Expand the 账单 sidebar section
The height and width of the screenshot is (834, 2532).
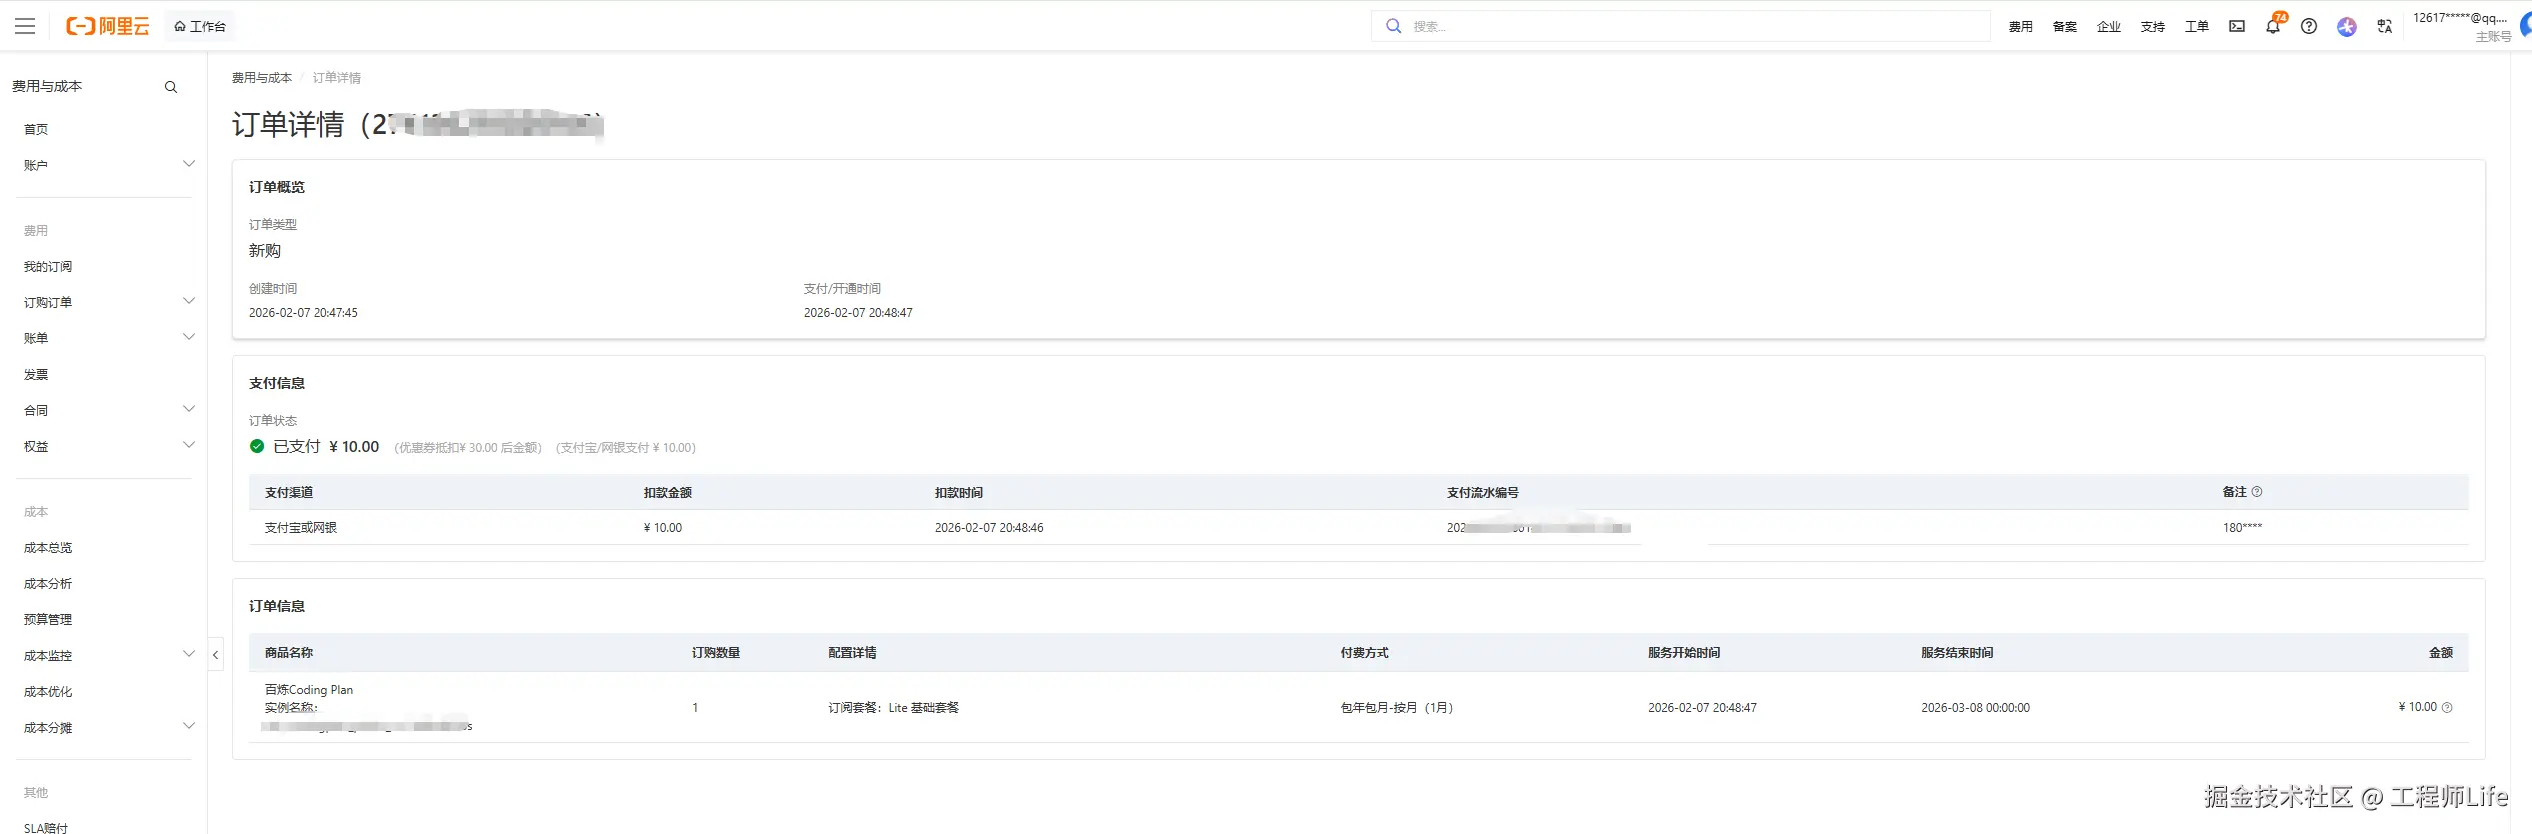pyautogui.click(x=108, y=338)
